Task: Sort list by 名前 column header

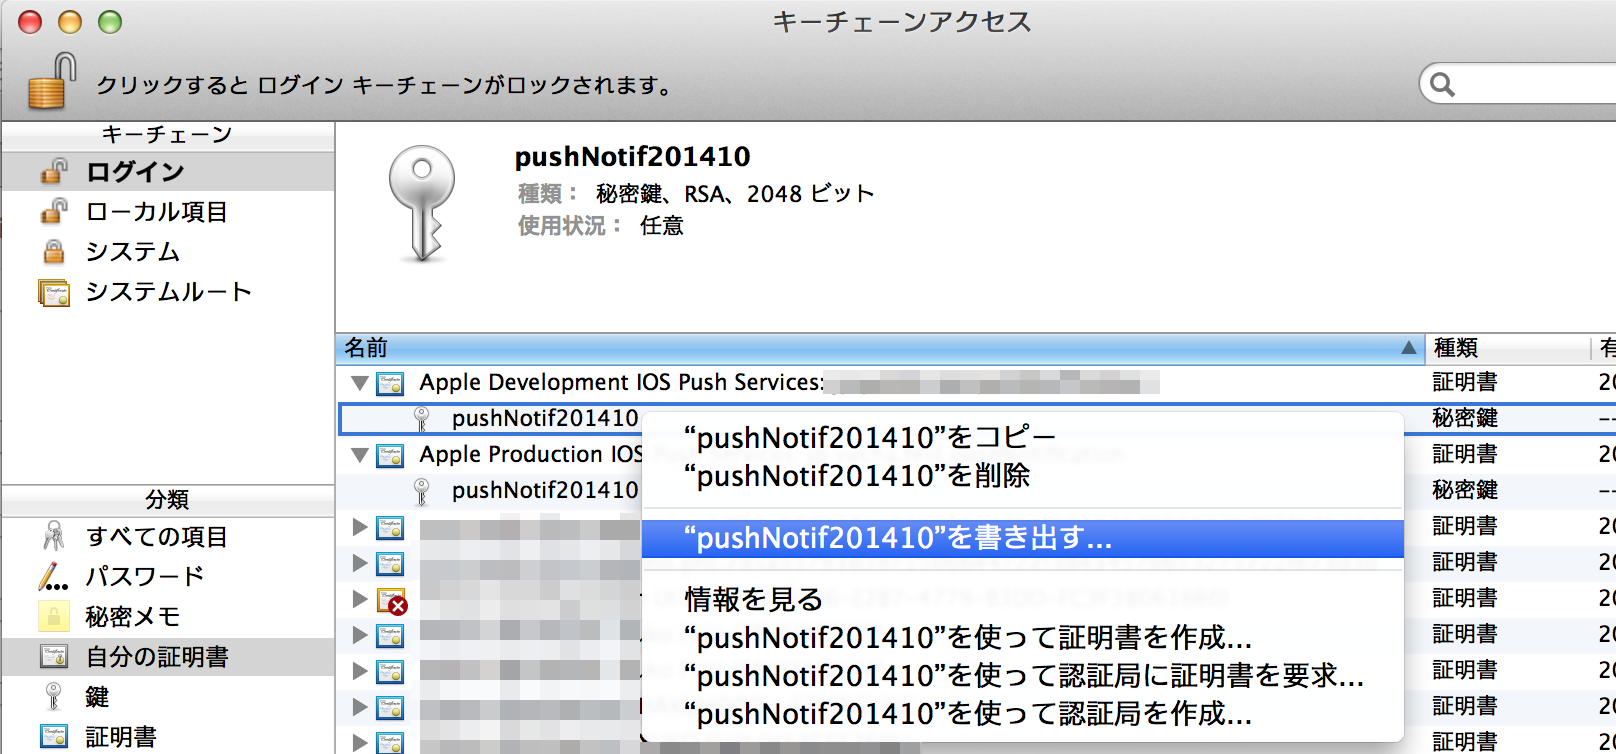Action: point(880,348)
